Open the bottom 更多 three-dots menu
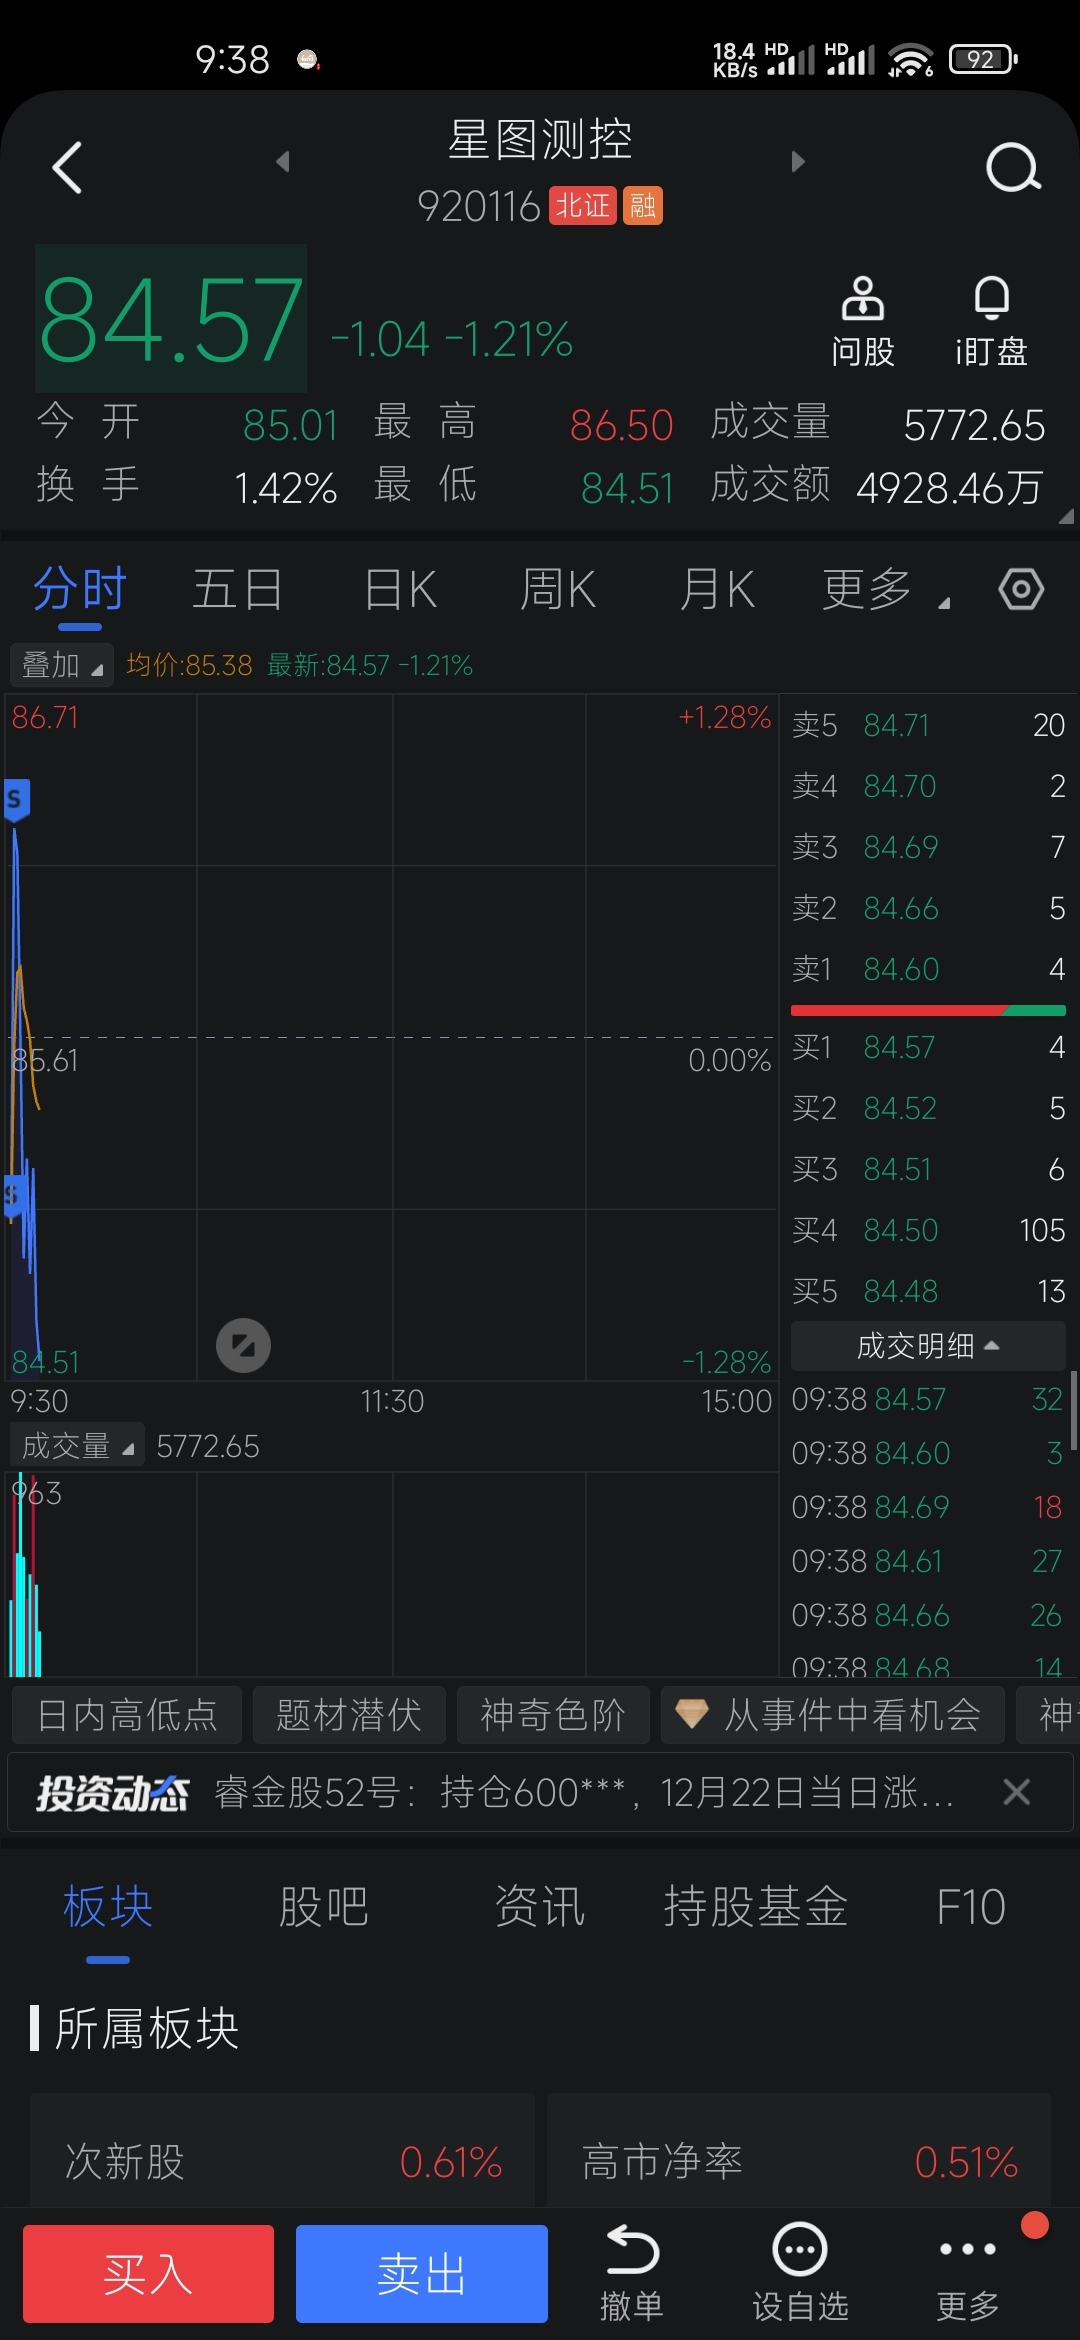 (x=968, y=2273)
